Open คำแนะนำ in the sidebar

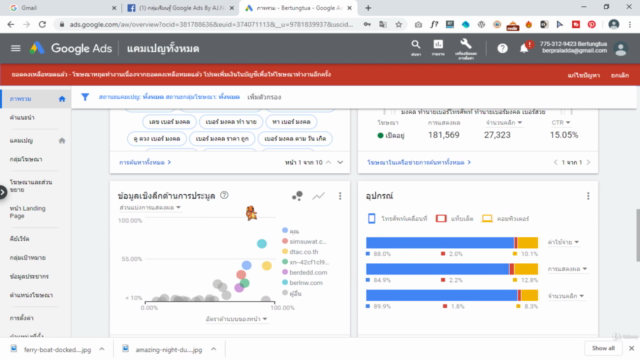[x=22, y=118]
